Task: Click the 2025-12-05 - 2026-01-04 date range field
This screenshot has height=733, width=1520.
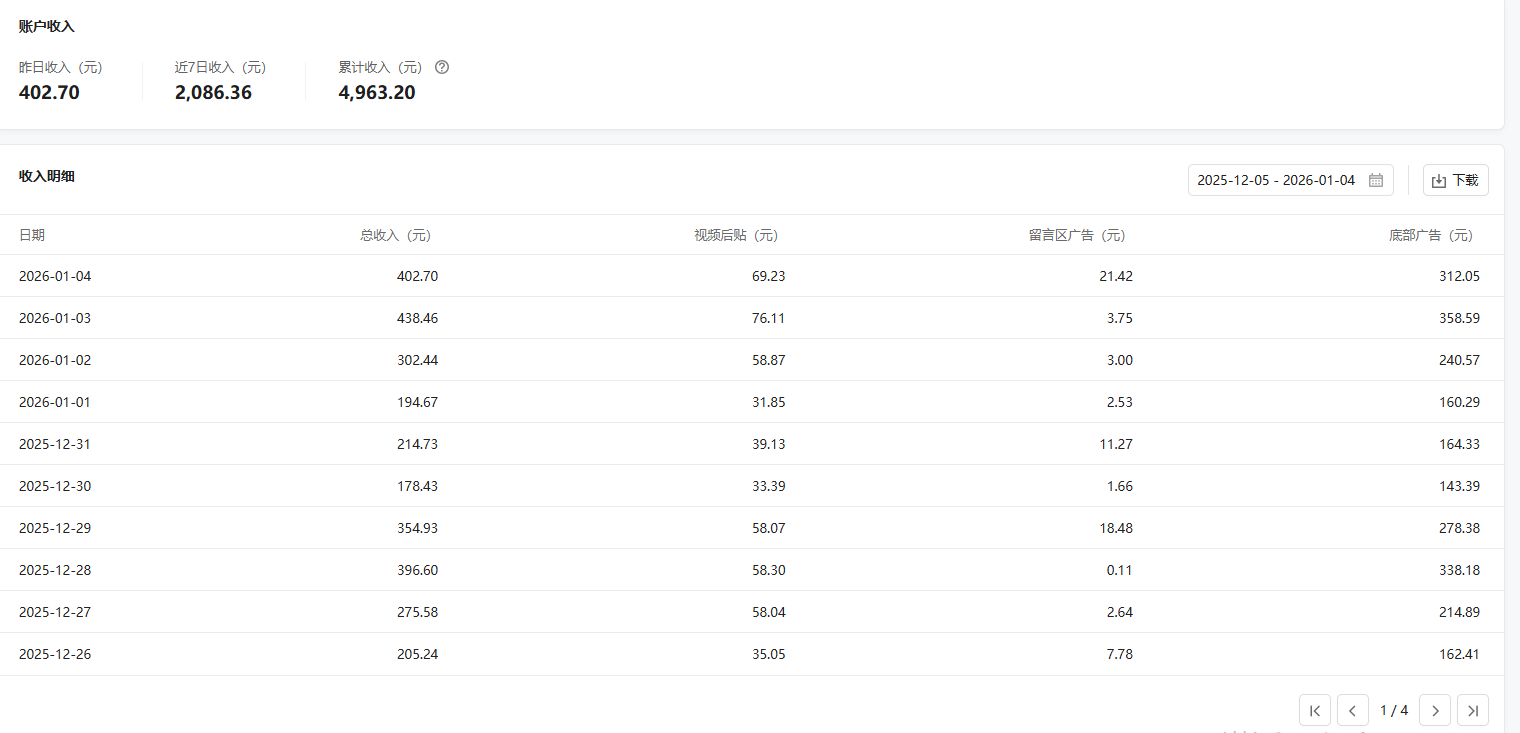Action: coord(1276,181)
